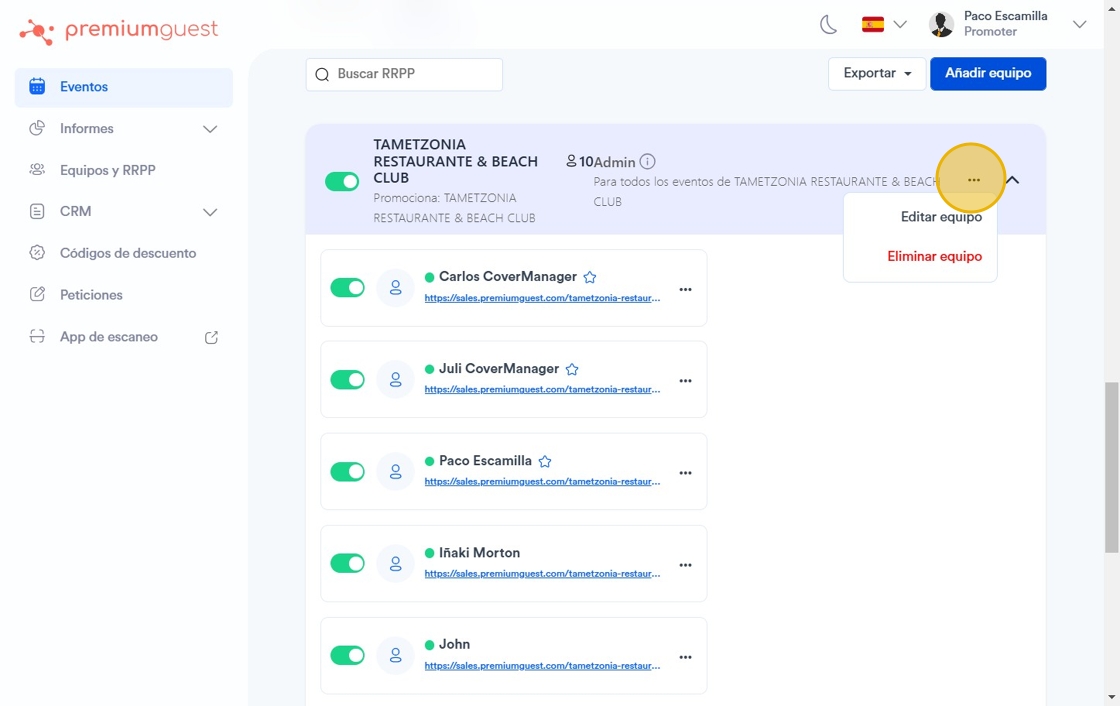Expand the Informes submenu chevron
1120x706 pixels.
(x=209, y=129)
